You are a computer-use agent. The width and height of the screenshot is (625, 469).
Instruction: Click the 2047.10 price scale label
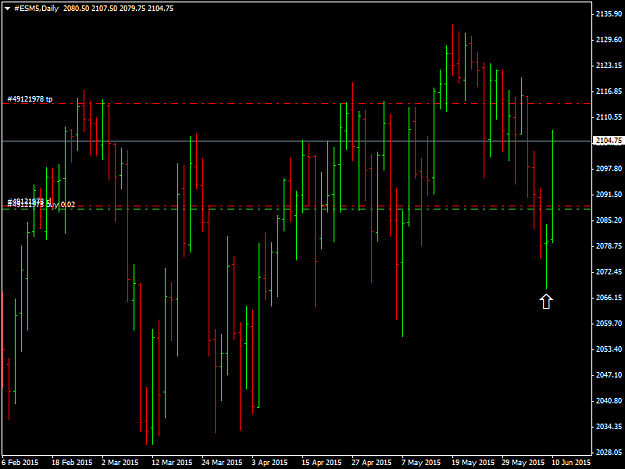[x=609, y=375]
